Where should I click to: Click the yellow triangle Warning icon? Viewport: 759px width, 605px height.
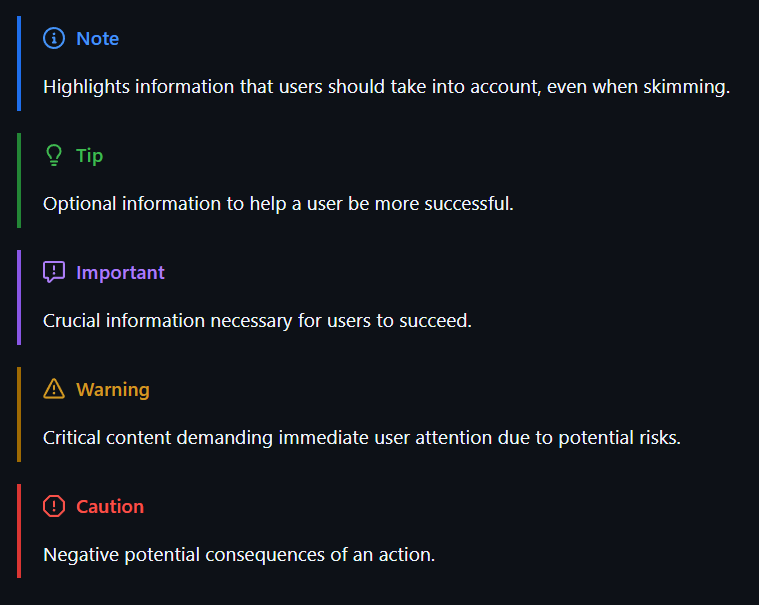54,390
